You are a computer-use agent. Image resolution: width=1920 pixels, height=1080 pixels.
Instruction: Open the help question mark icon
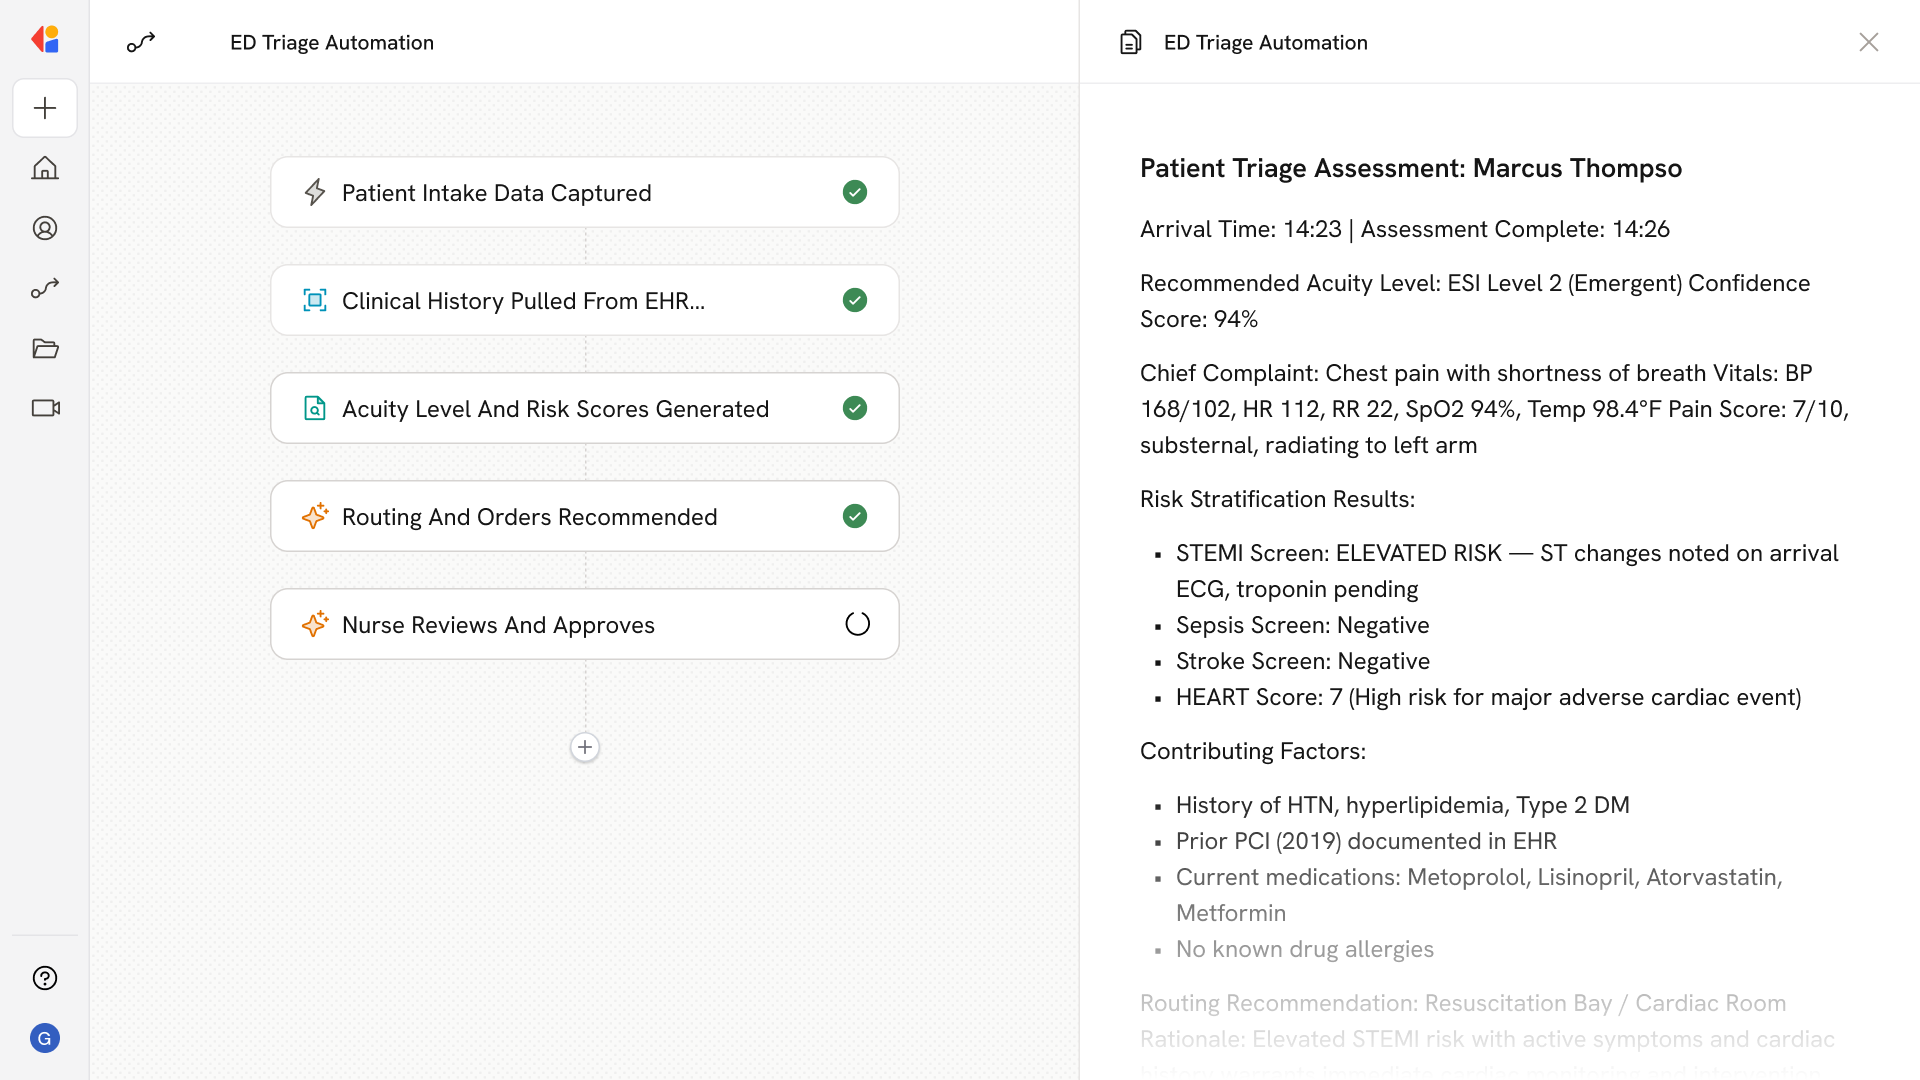[45, 978]
